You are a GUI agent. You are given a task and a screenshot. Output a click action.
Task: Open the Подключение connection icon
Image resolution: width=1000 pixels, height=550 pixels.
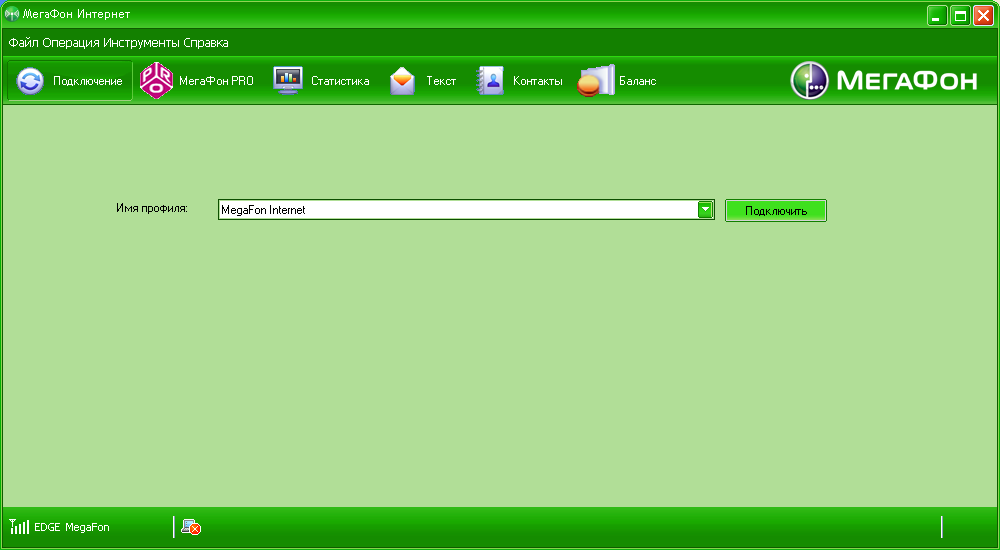click(30, 82)
